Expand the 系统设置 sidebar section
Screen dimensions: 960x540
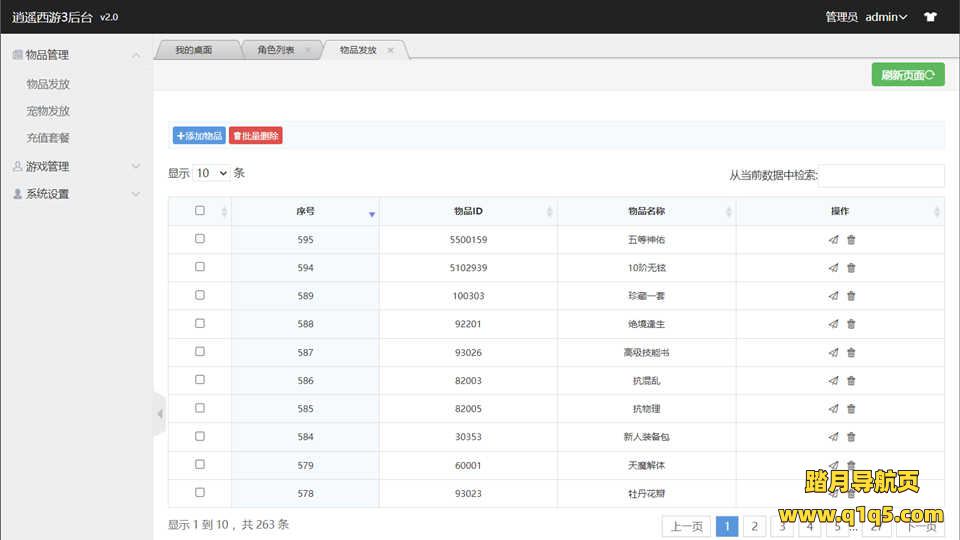[x=77, y=193]
